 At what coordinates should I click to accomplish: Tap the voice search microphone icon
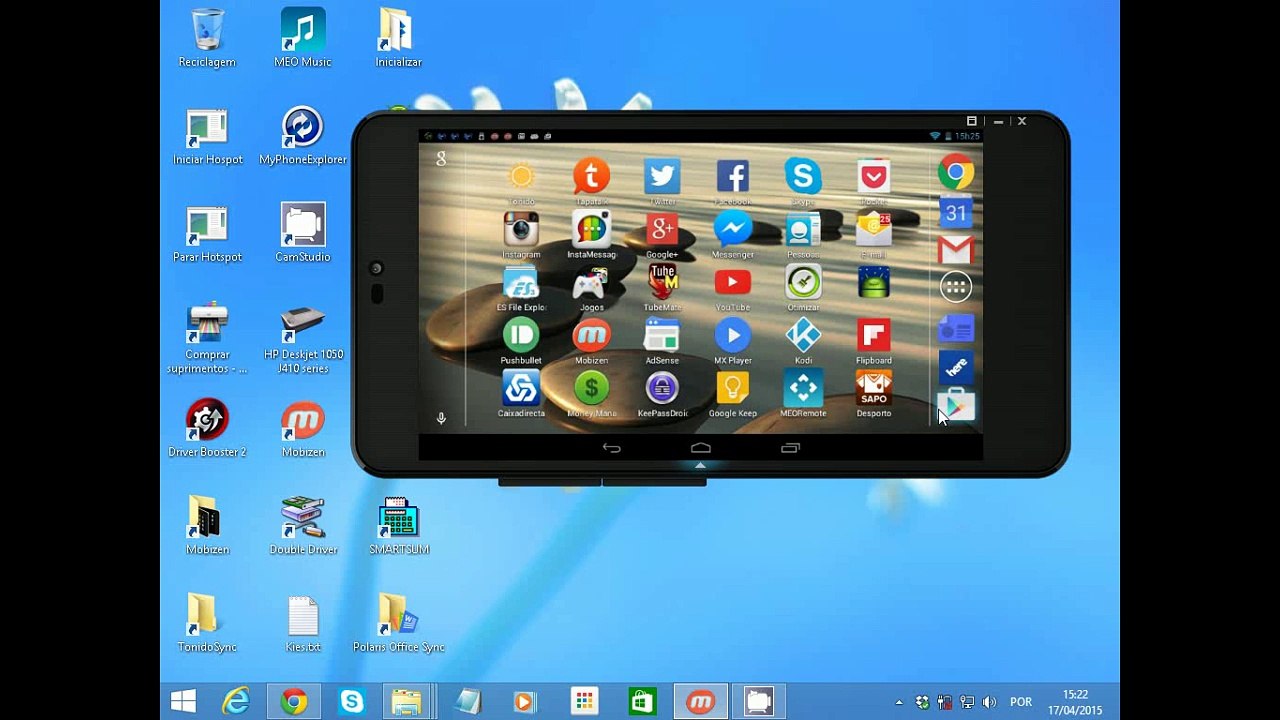click(x=441, y=419)
